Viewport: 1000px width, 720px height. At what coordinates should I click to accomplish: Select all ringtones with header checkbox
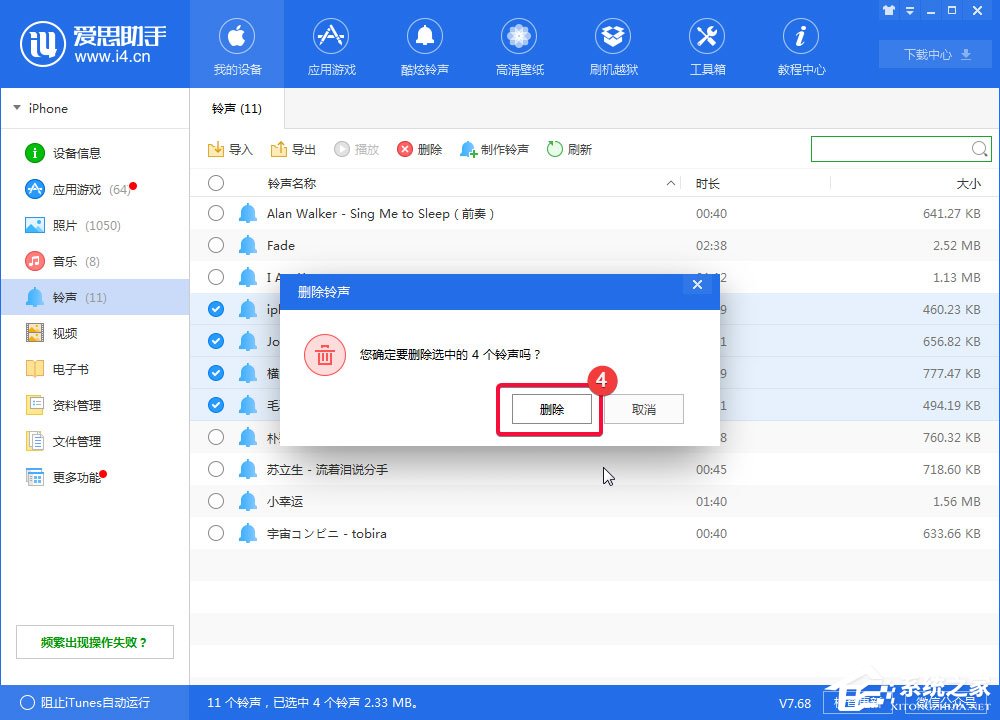(x=215, y=183)
